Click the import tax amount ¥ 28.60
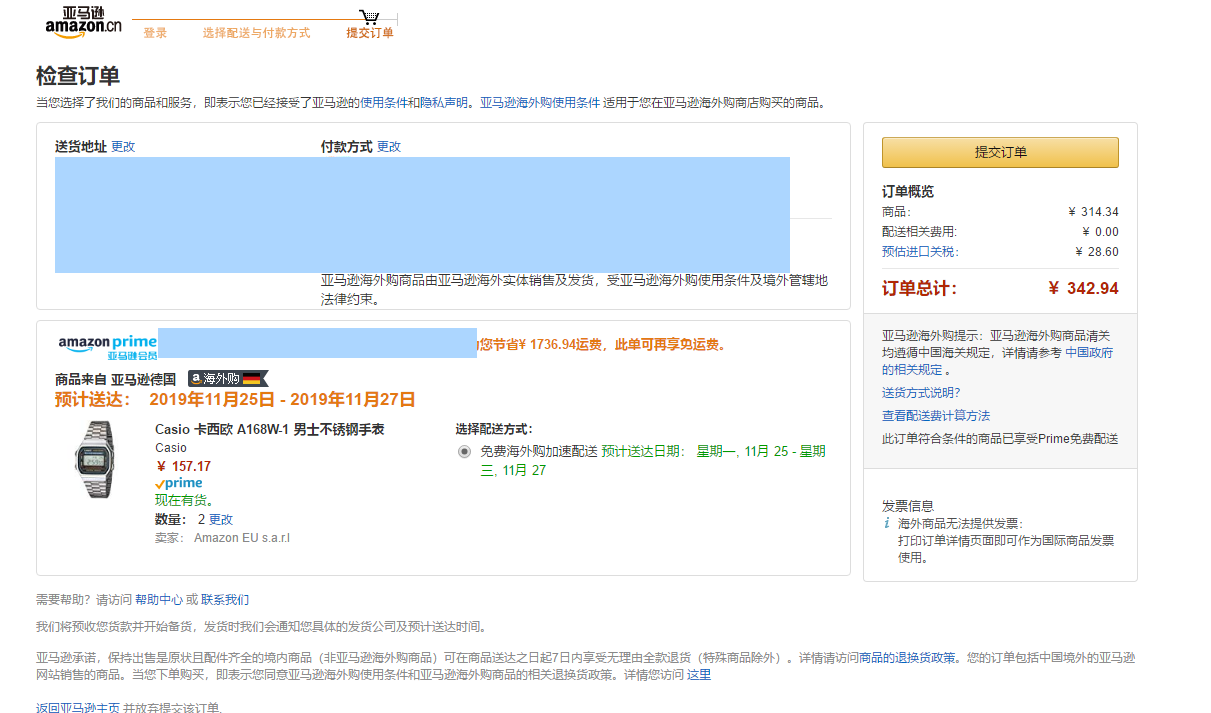This screenshot has height=713, width=1211. (1097, 252)
